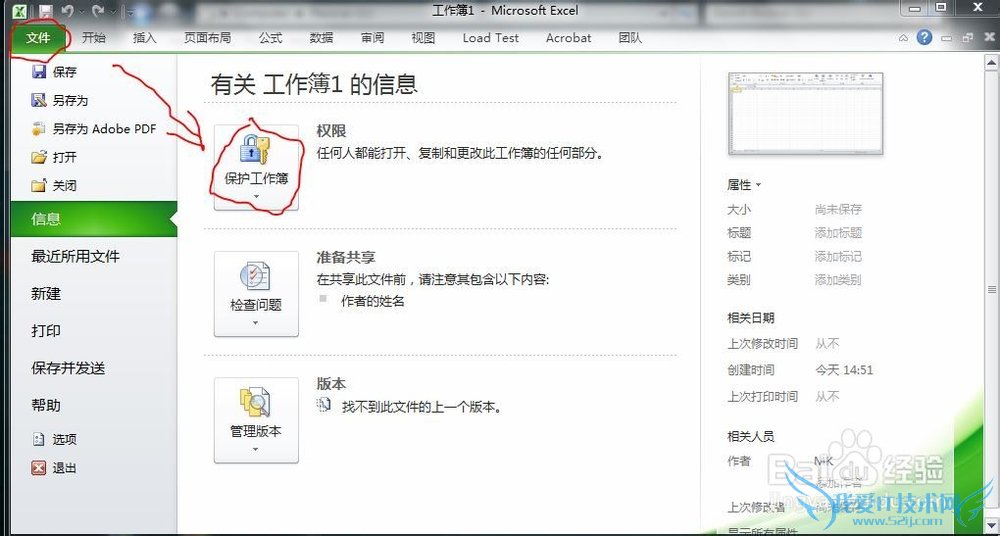Click the save icon in quick access toolbar
This screenshot has width=1000, height=536.
click(x=45, y=11)
